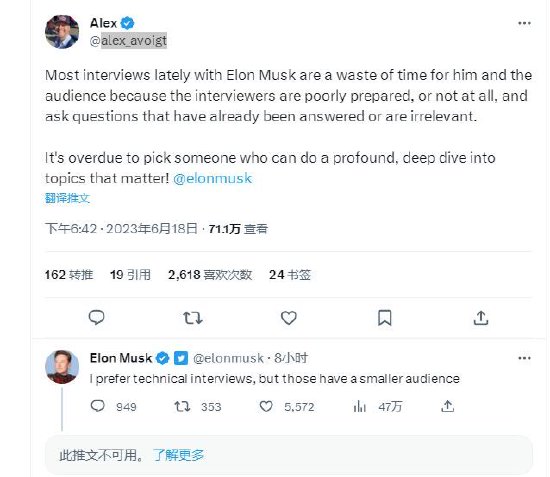
Task: Share Elon Musk's reply via upload icon
Action: [447, 406]
